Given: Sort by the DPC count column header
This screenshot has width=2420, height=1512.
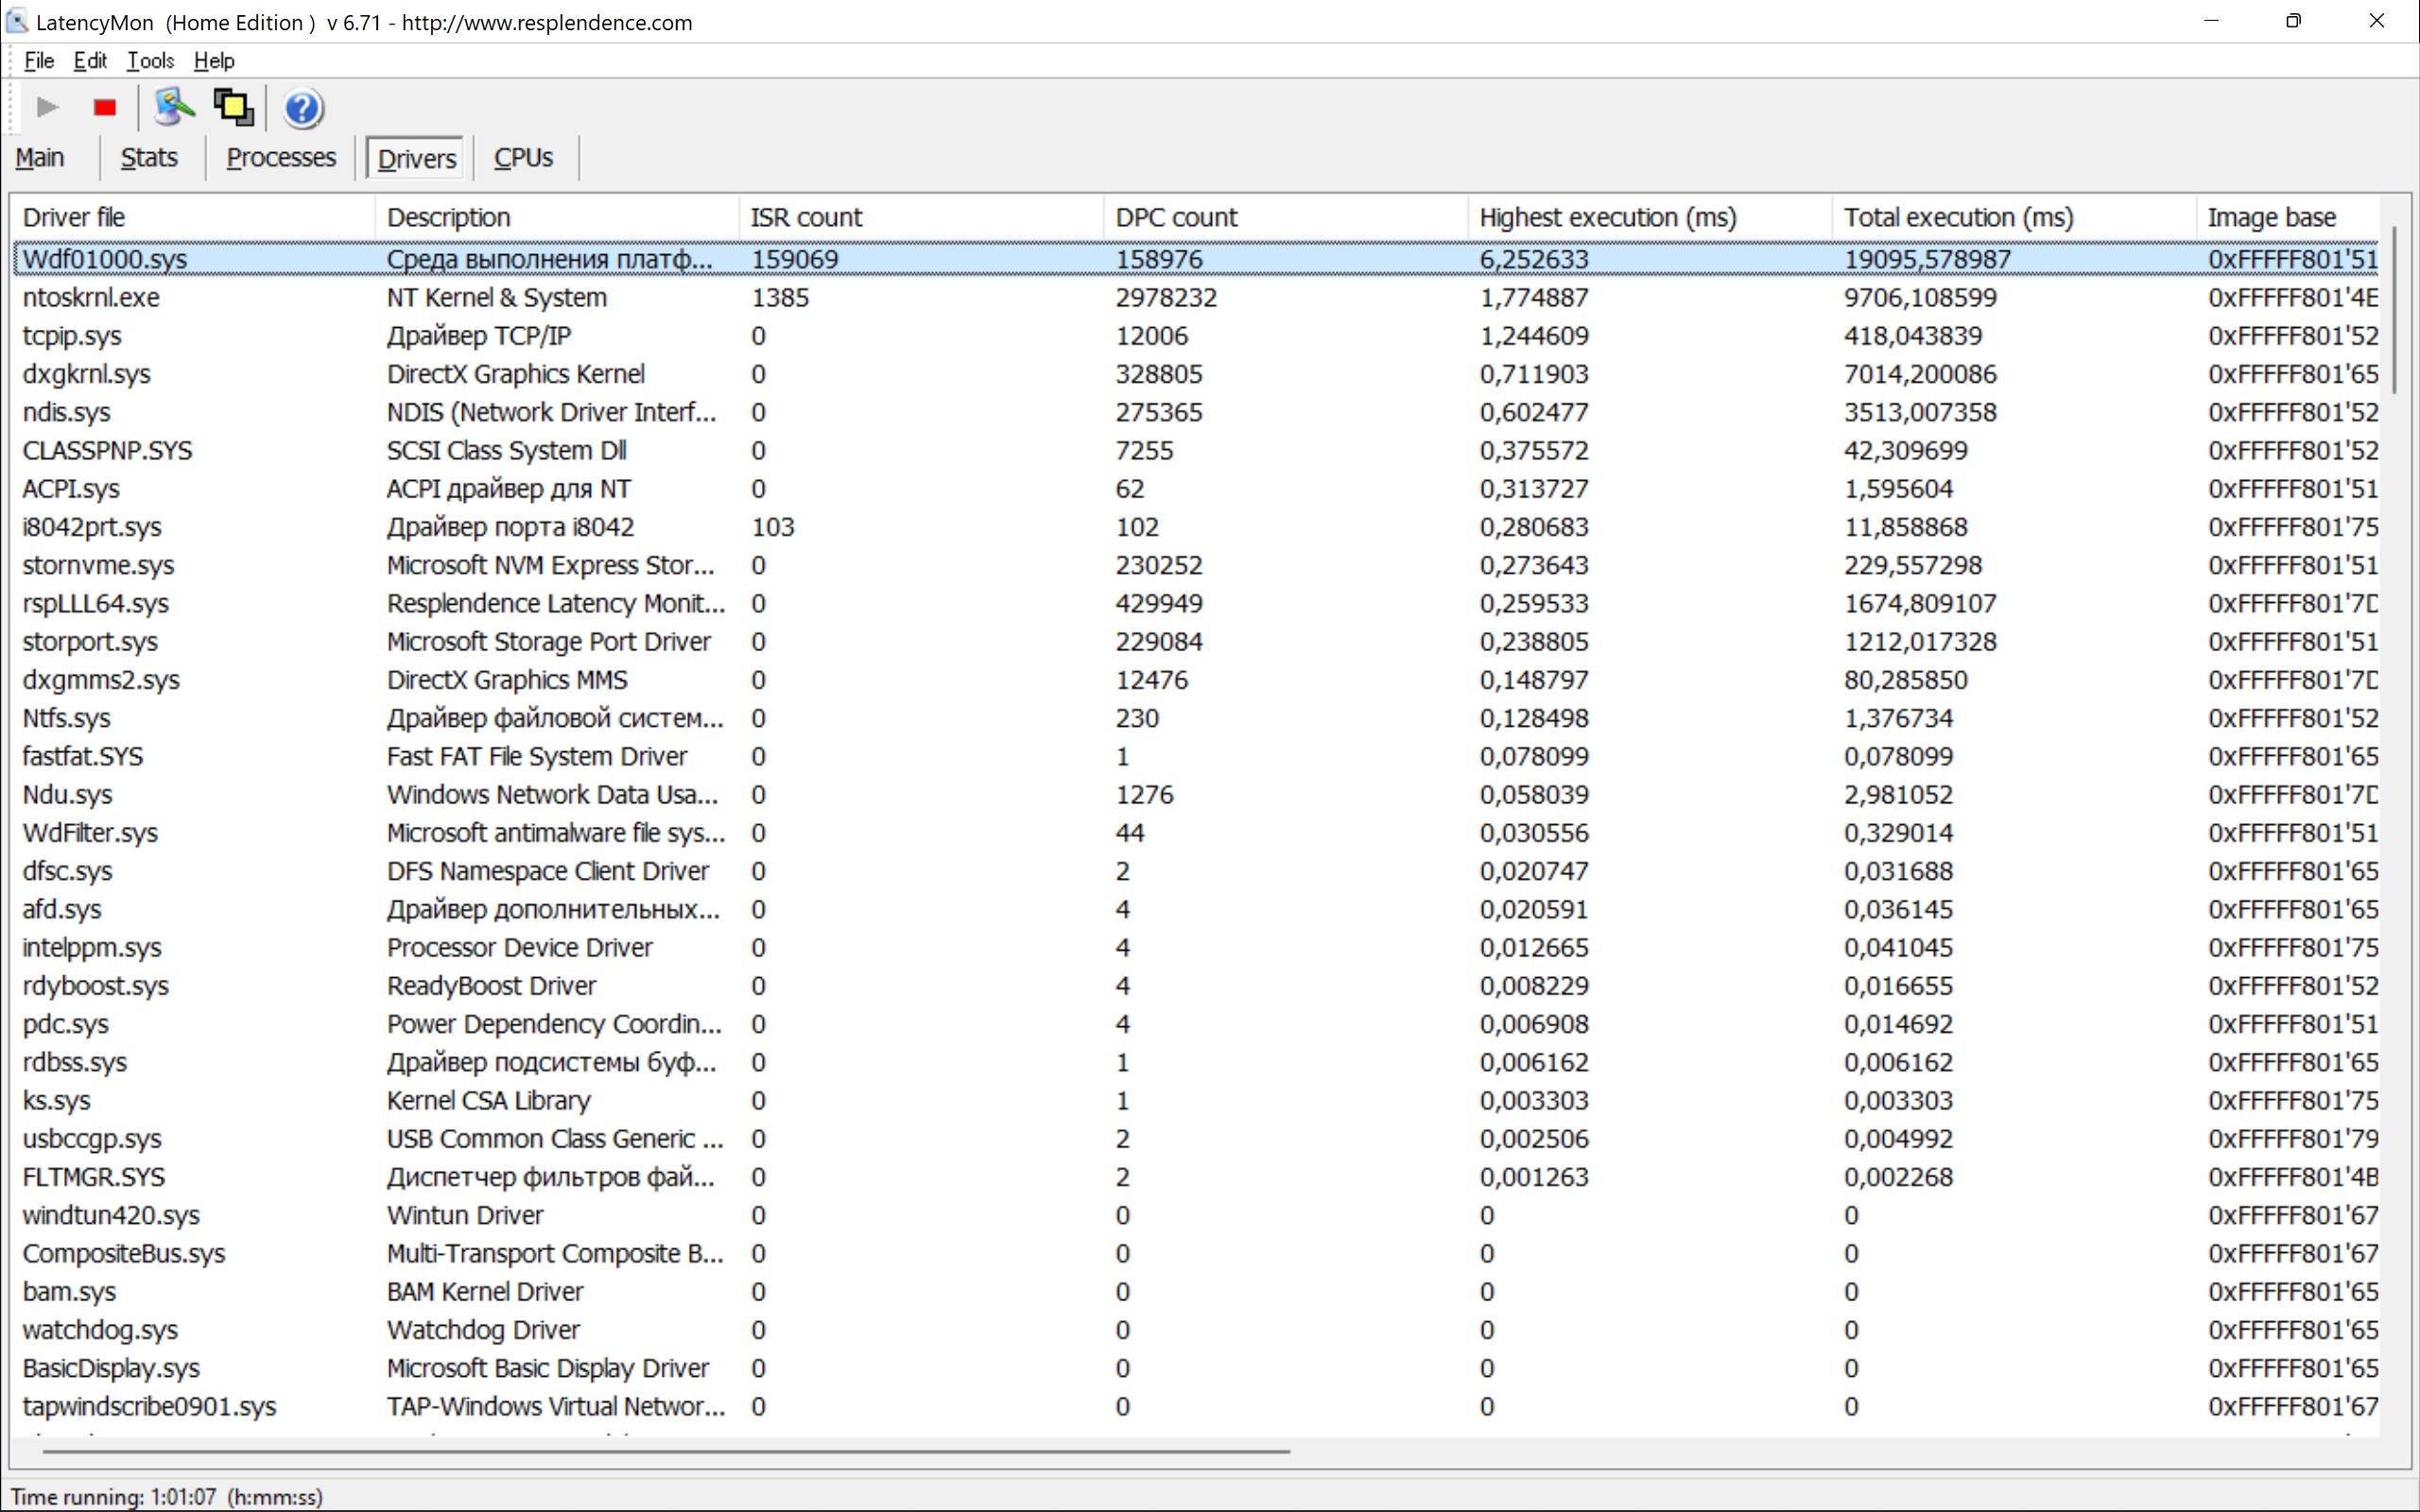Looking at the screenshot, I should click(1285, 217).
